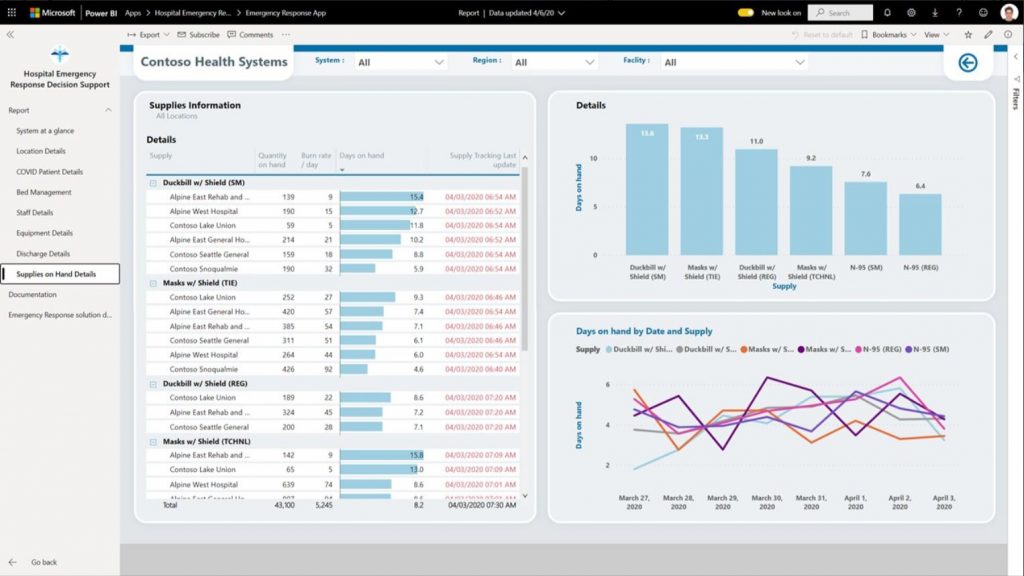
Task: Sort by the Days on hand column header
Action: pos(362,155)
